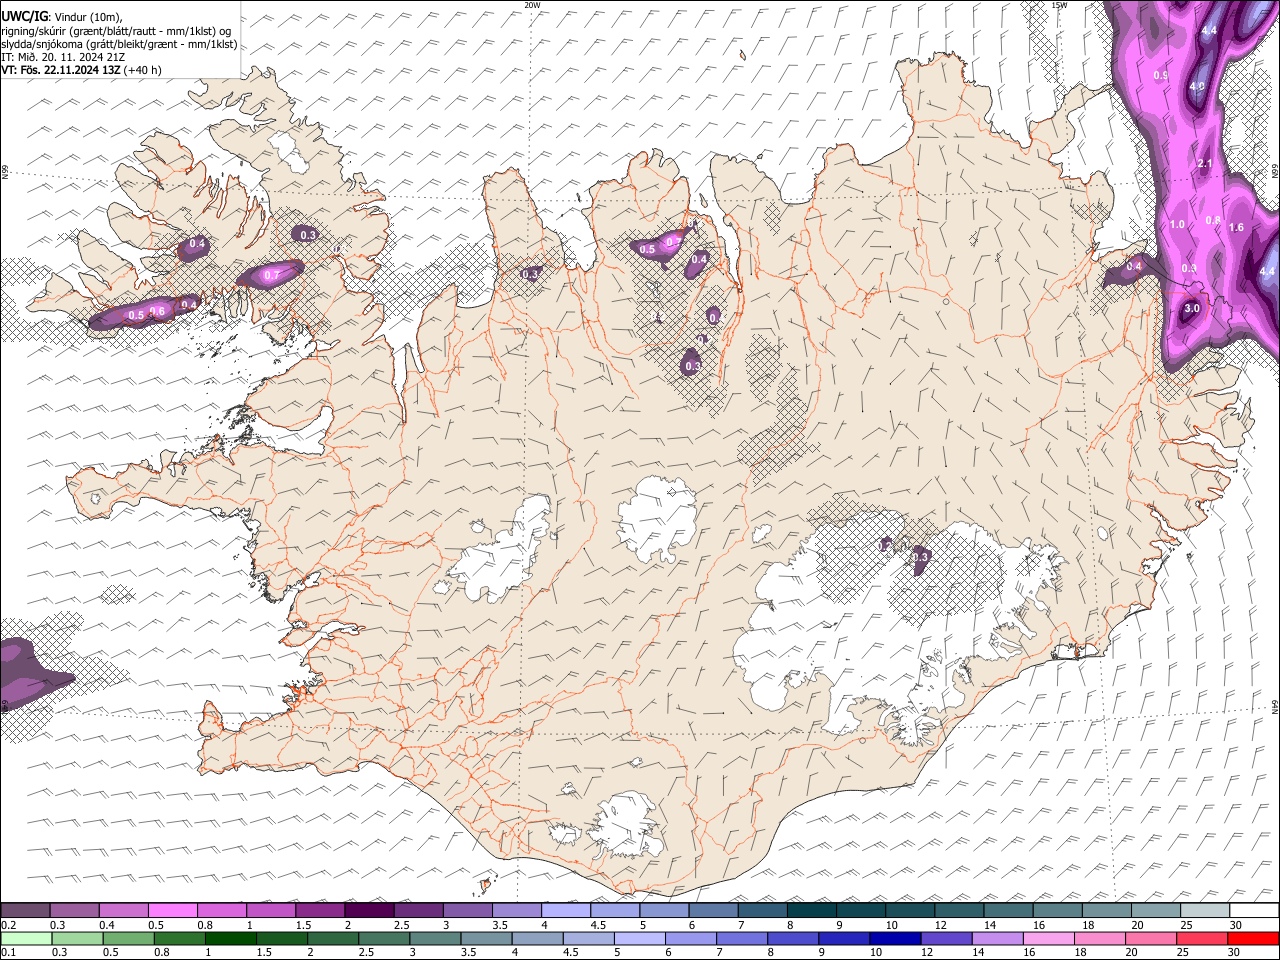Click the '20W' longitude label
Viewport: 1280px width, 960px height.
point(532,5)
